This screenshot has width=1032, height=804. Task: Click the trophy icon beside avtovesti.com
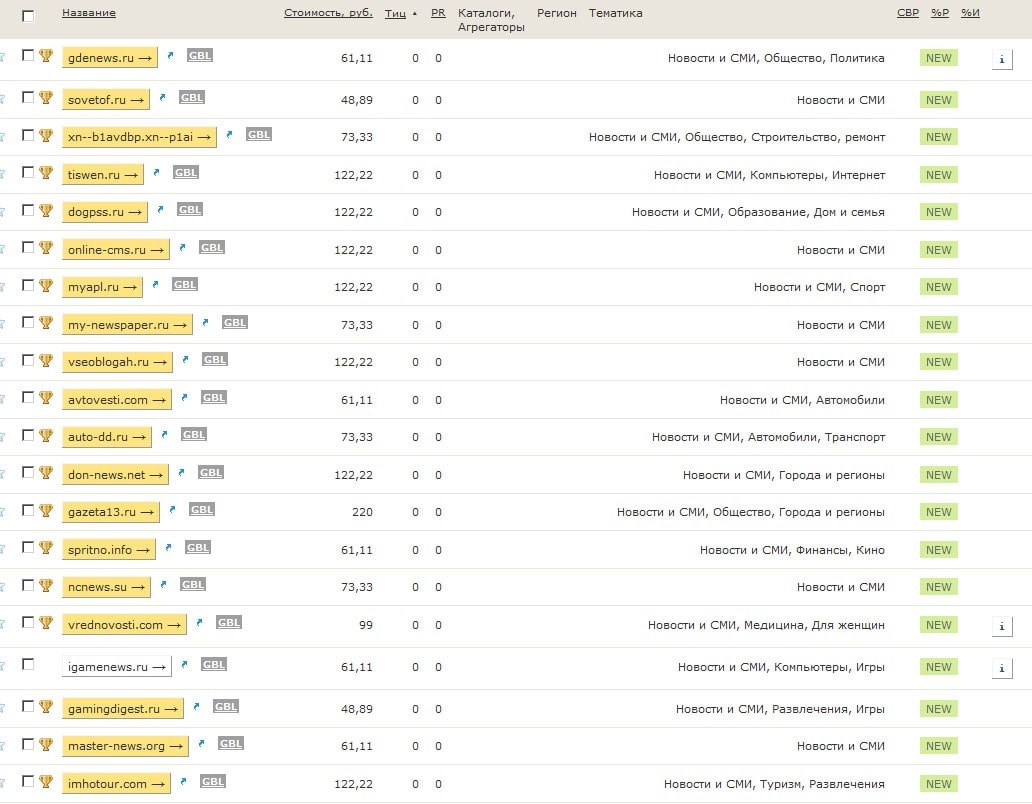pyautogui.click(x=45, y=398)
